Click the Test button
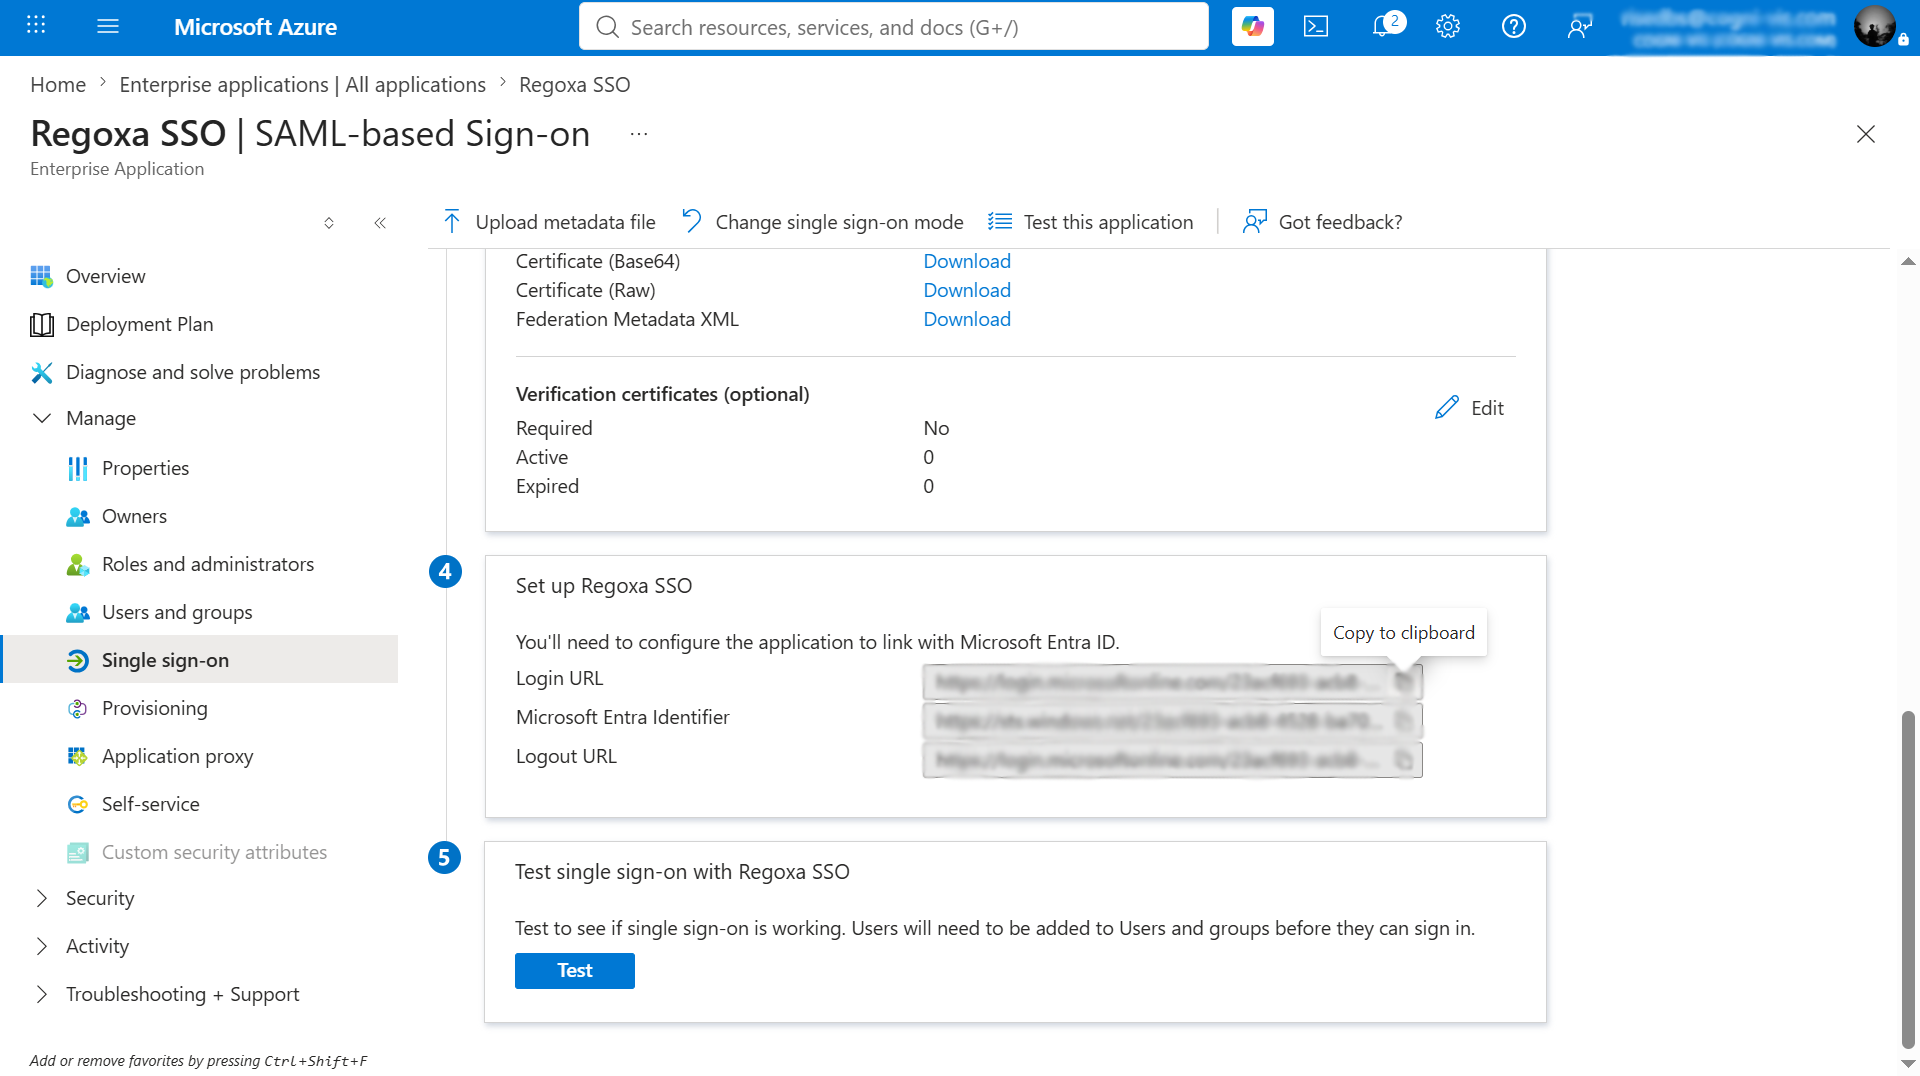This screenshot has width=1920, height=1076. click(x=574, y=971)
